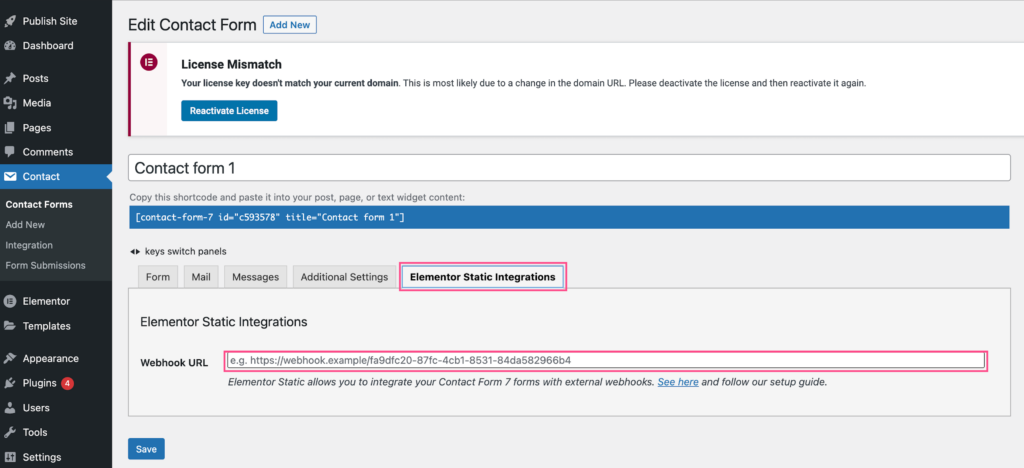Click the 'Webhook URL' field label
1024x468 pixels.
coord(174,363)
